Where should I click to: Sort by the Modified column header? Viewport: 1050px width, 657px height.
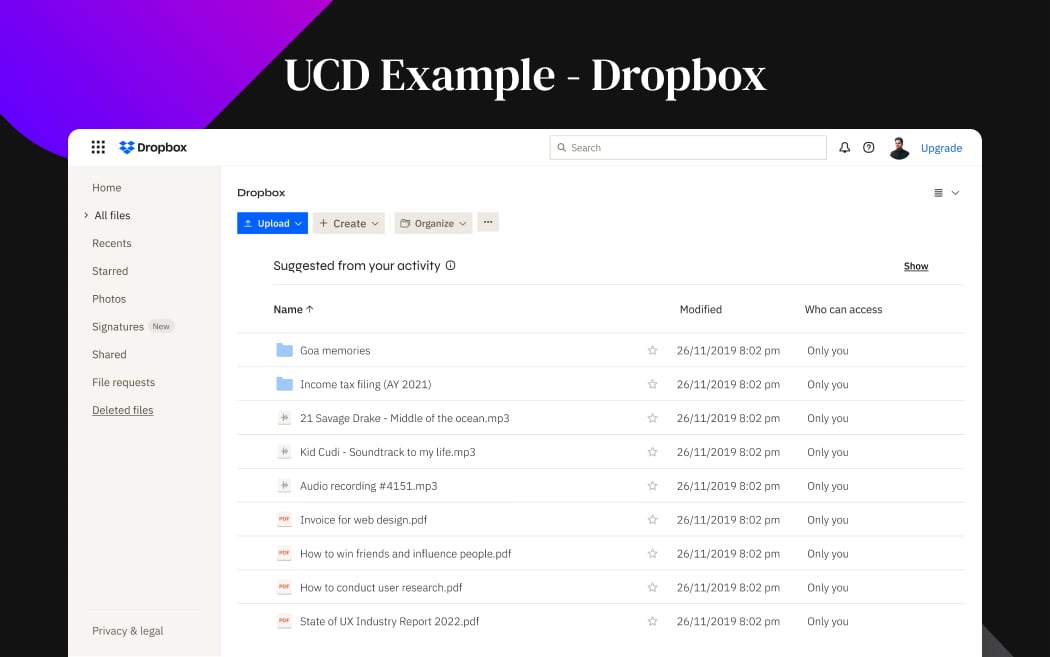700,309
